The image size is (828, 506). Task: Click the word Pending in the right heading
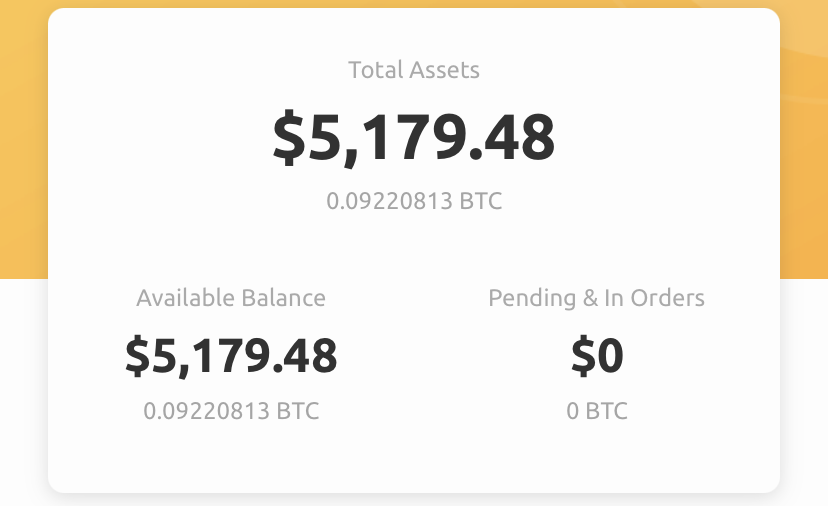coord(532,299)
